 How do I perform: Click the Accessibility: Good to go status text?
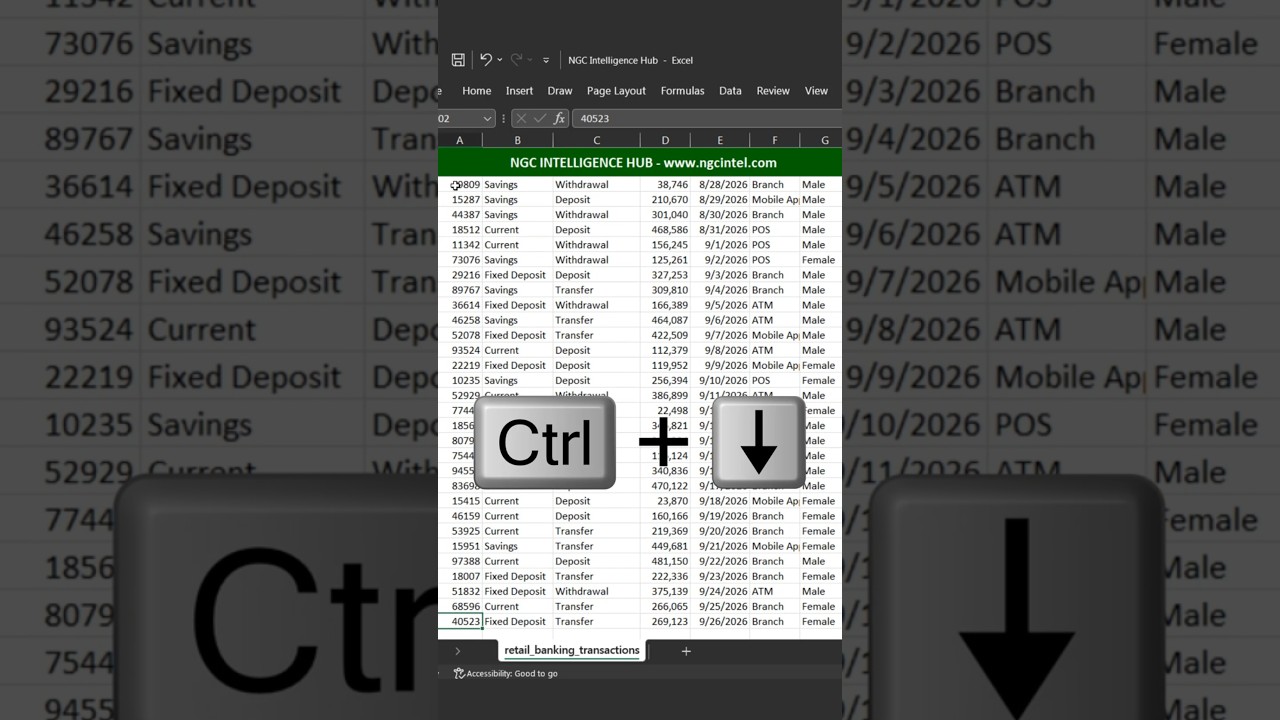(x=512, y=674)
